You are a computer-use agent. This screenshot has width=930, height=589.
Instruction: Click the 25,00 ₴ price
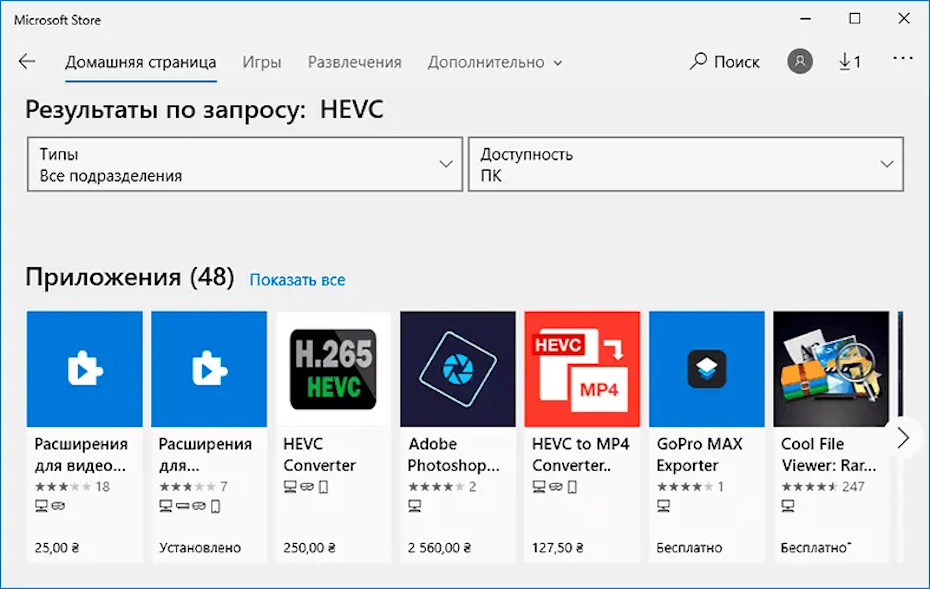[x=56, y=547]
